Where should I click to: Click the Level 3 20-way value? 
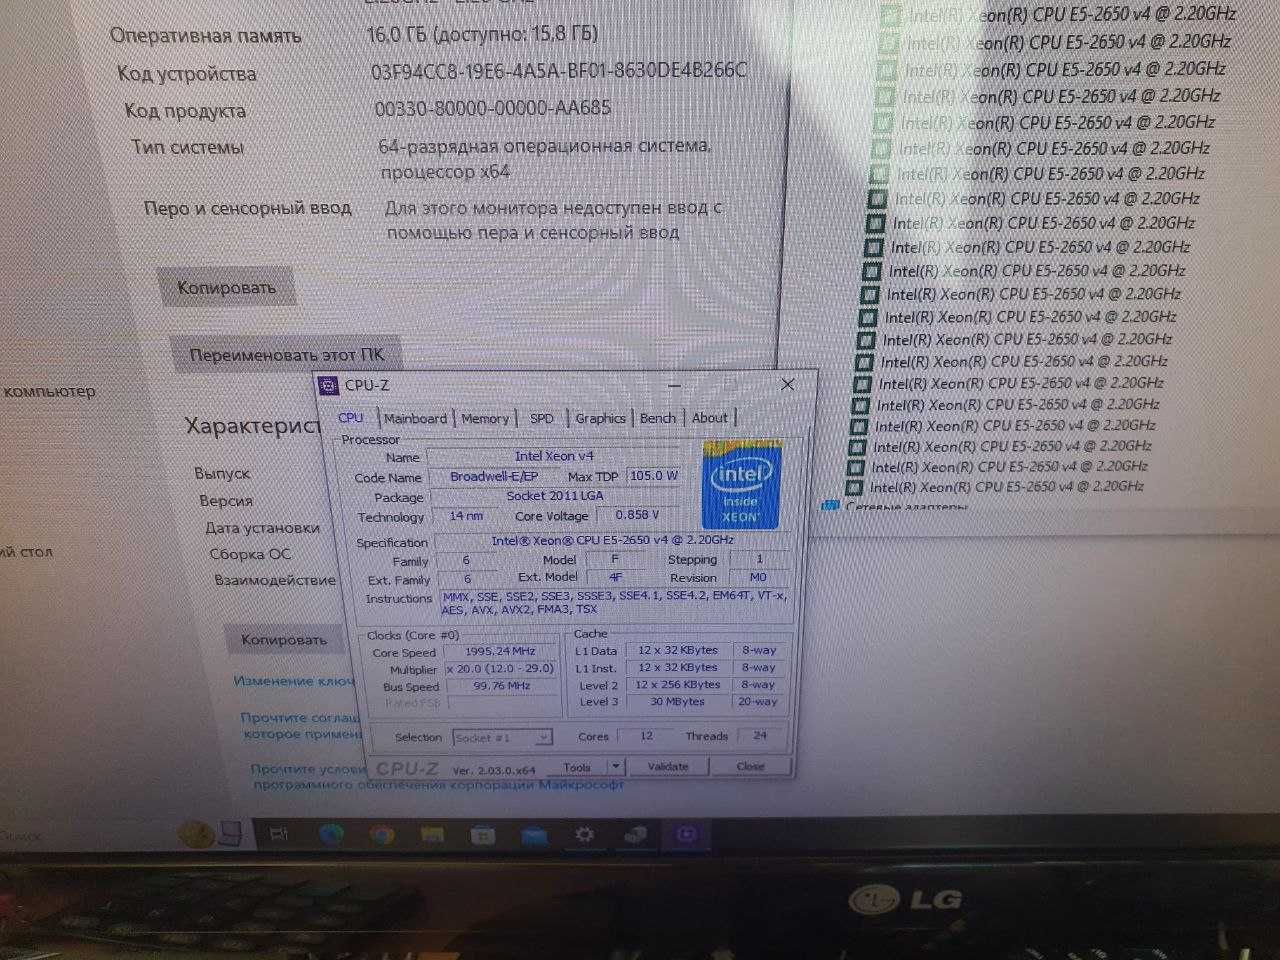tap(758, 702)
